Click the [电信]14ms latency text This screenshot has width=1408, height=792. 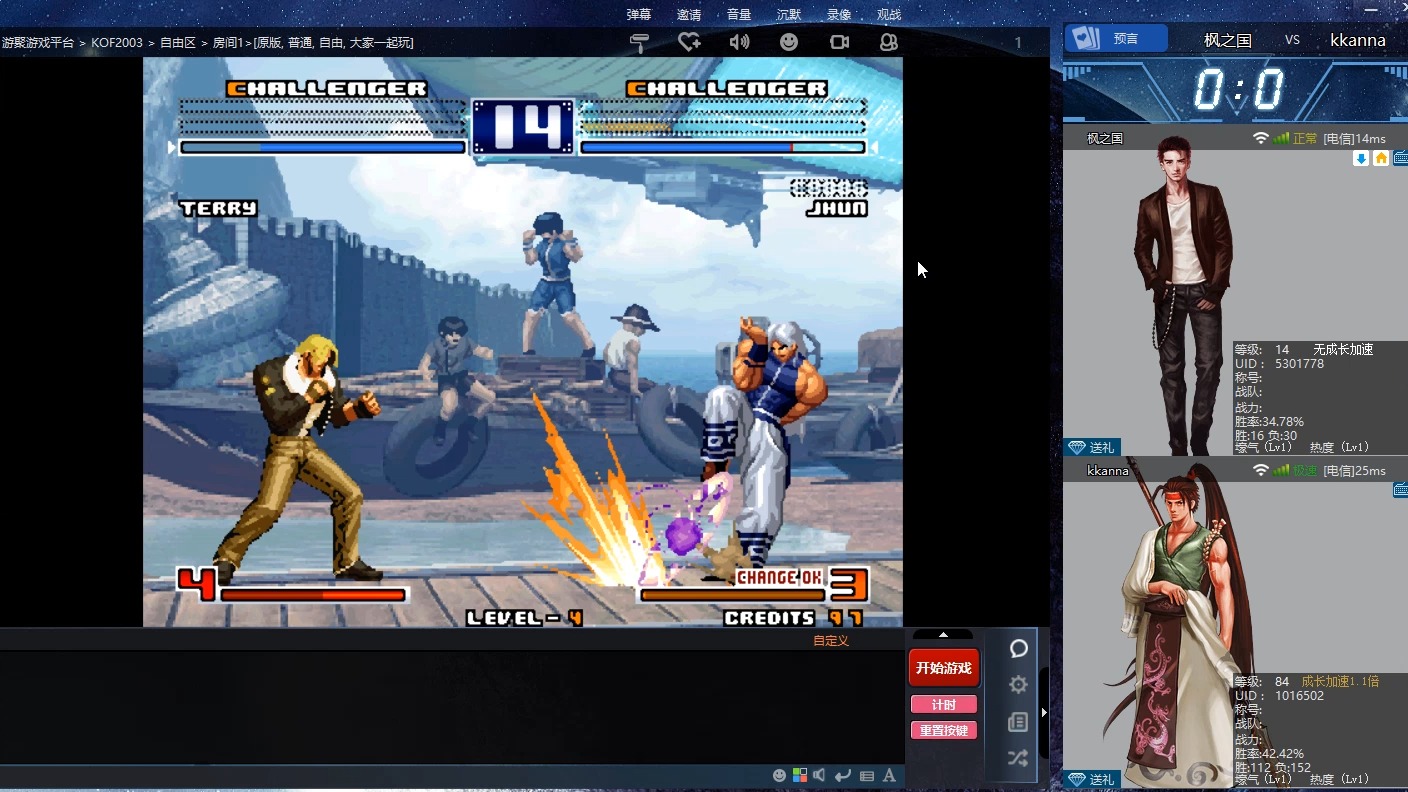click(x=1354, y=138)
